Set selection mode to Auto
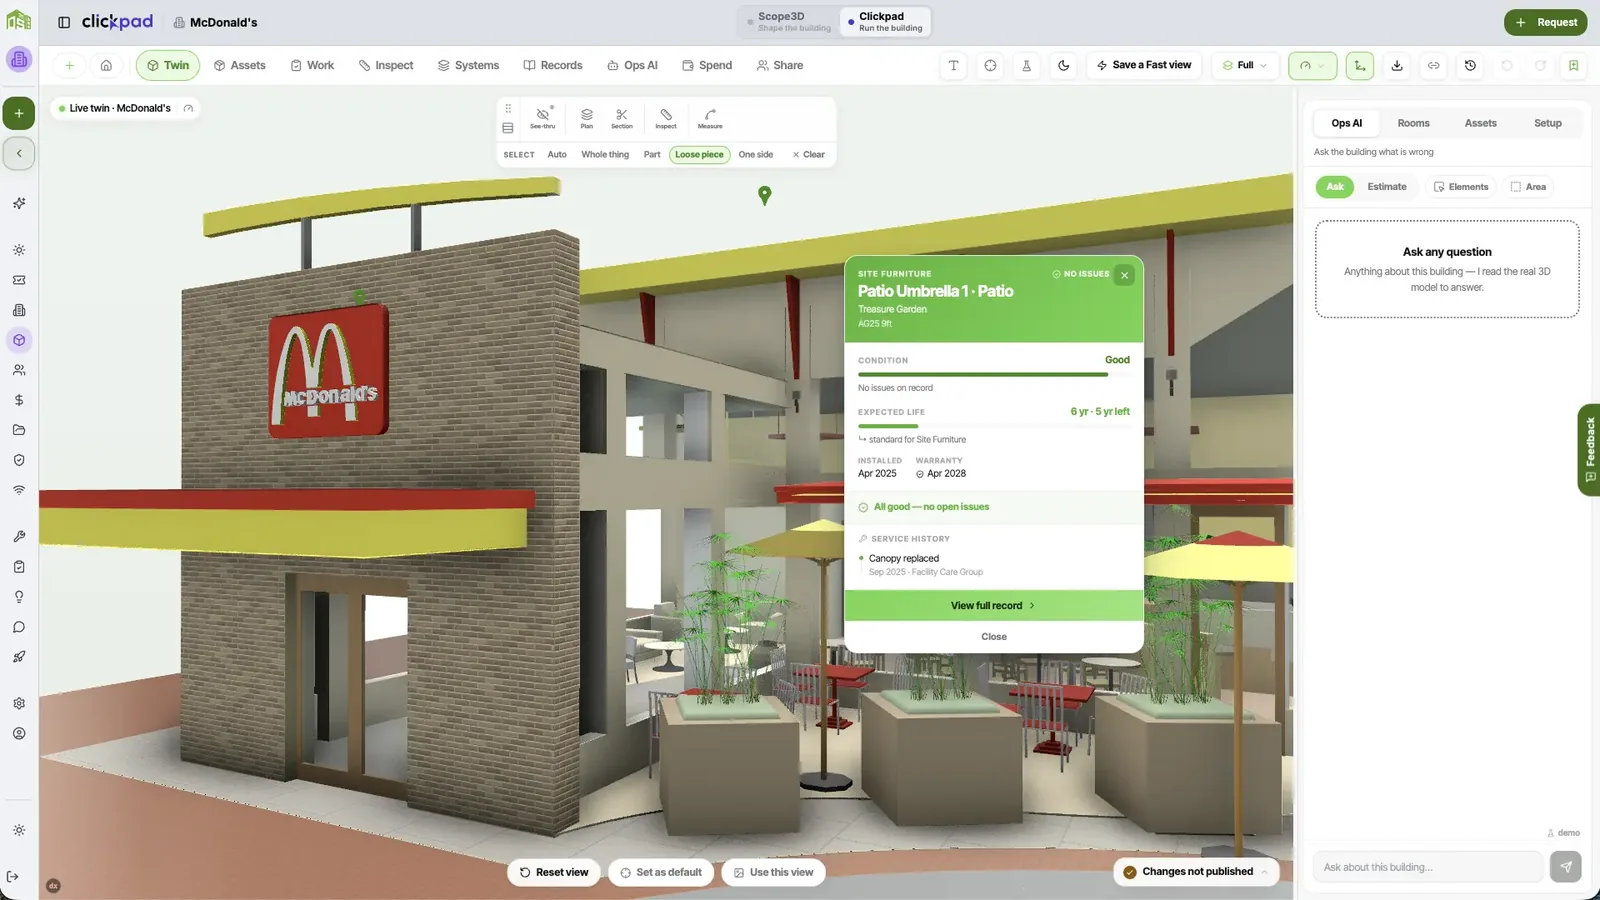This screenshot has width=1600, height=900. pyautogui.click(x=557, y=155)
